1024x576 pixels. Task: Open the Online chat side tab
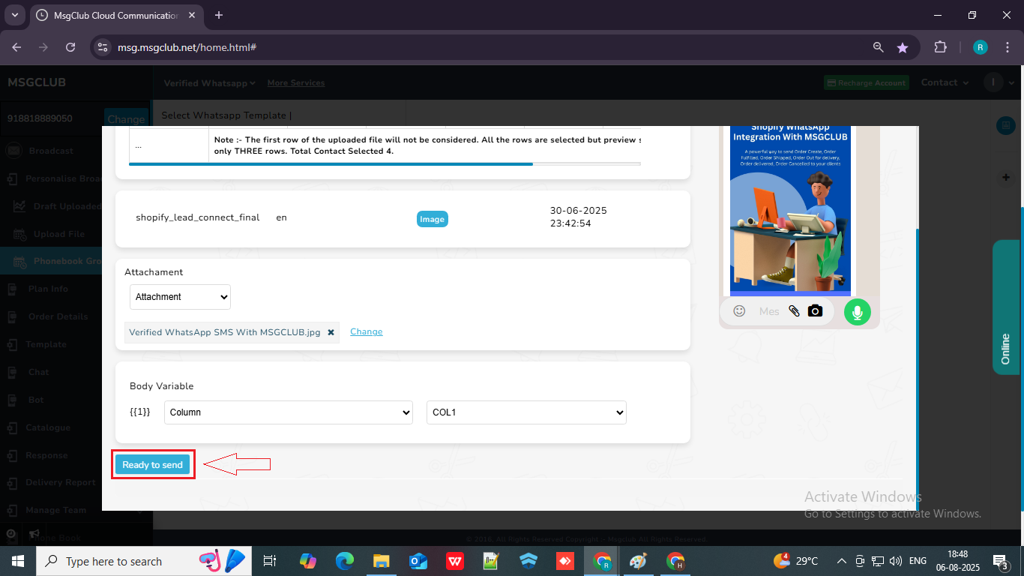click(x=1006, y=308)
